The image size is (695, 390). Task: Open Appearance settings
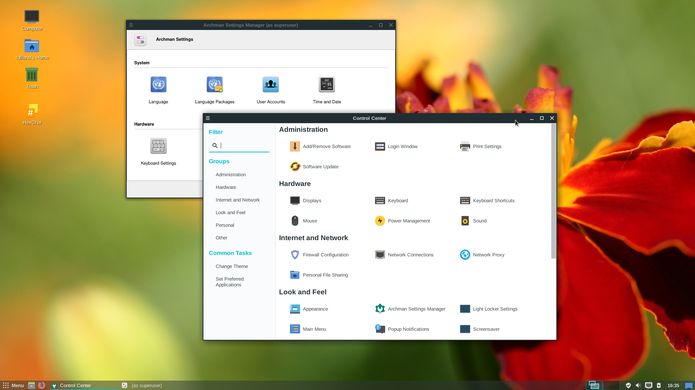308,309
